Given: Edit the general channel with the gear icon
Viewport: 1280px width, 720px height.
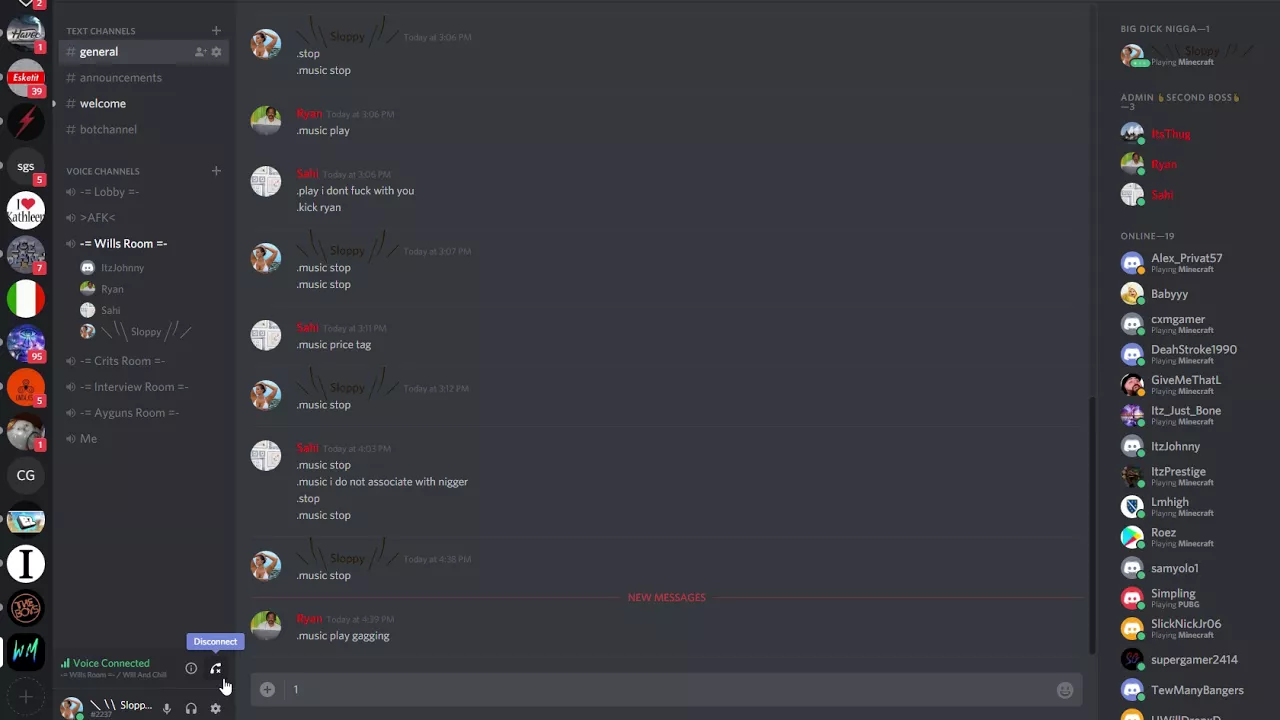Looking at the screenshot, I should [216, 52].
